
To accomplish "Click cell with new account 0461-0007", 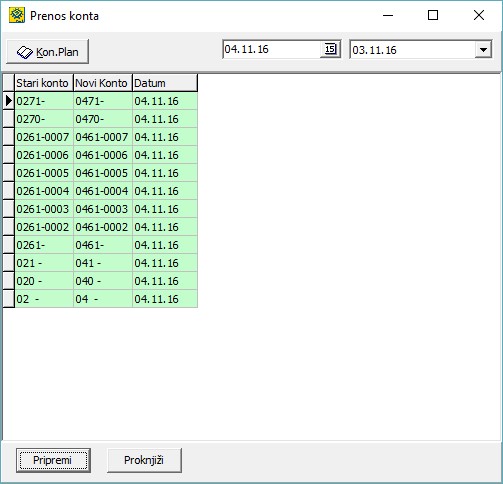I will pyautogui.click(x=103, y=137).
